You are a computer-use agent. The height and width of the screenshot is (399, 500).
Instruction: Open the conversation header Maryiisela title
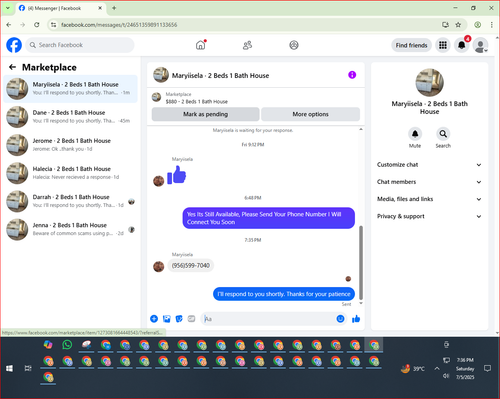220,76
